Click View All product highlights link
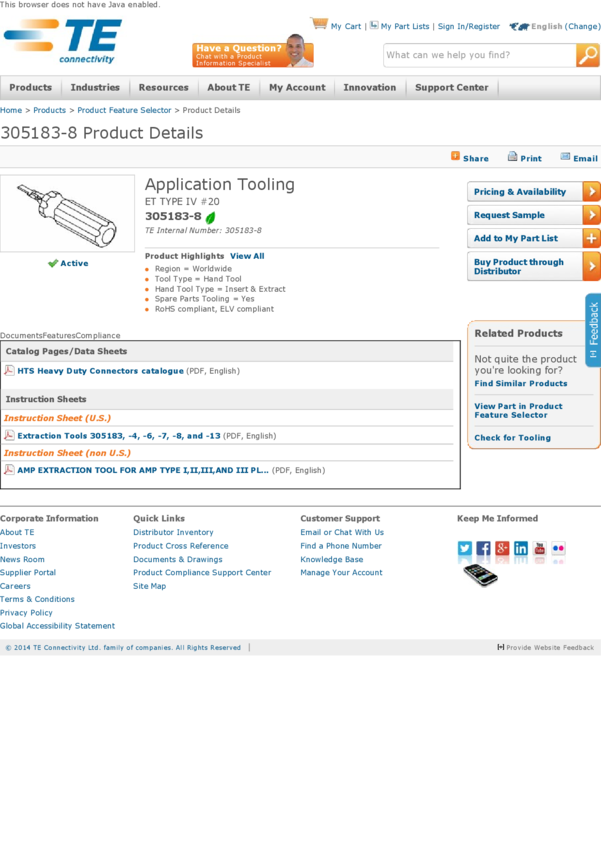 tap(247, 256)
